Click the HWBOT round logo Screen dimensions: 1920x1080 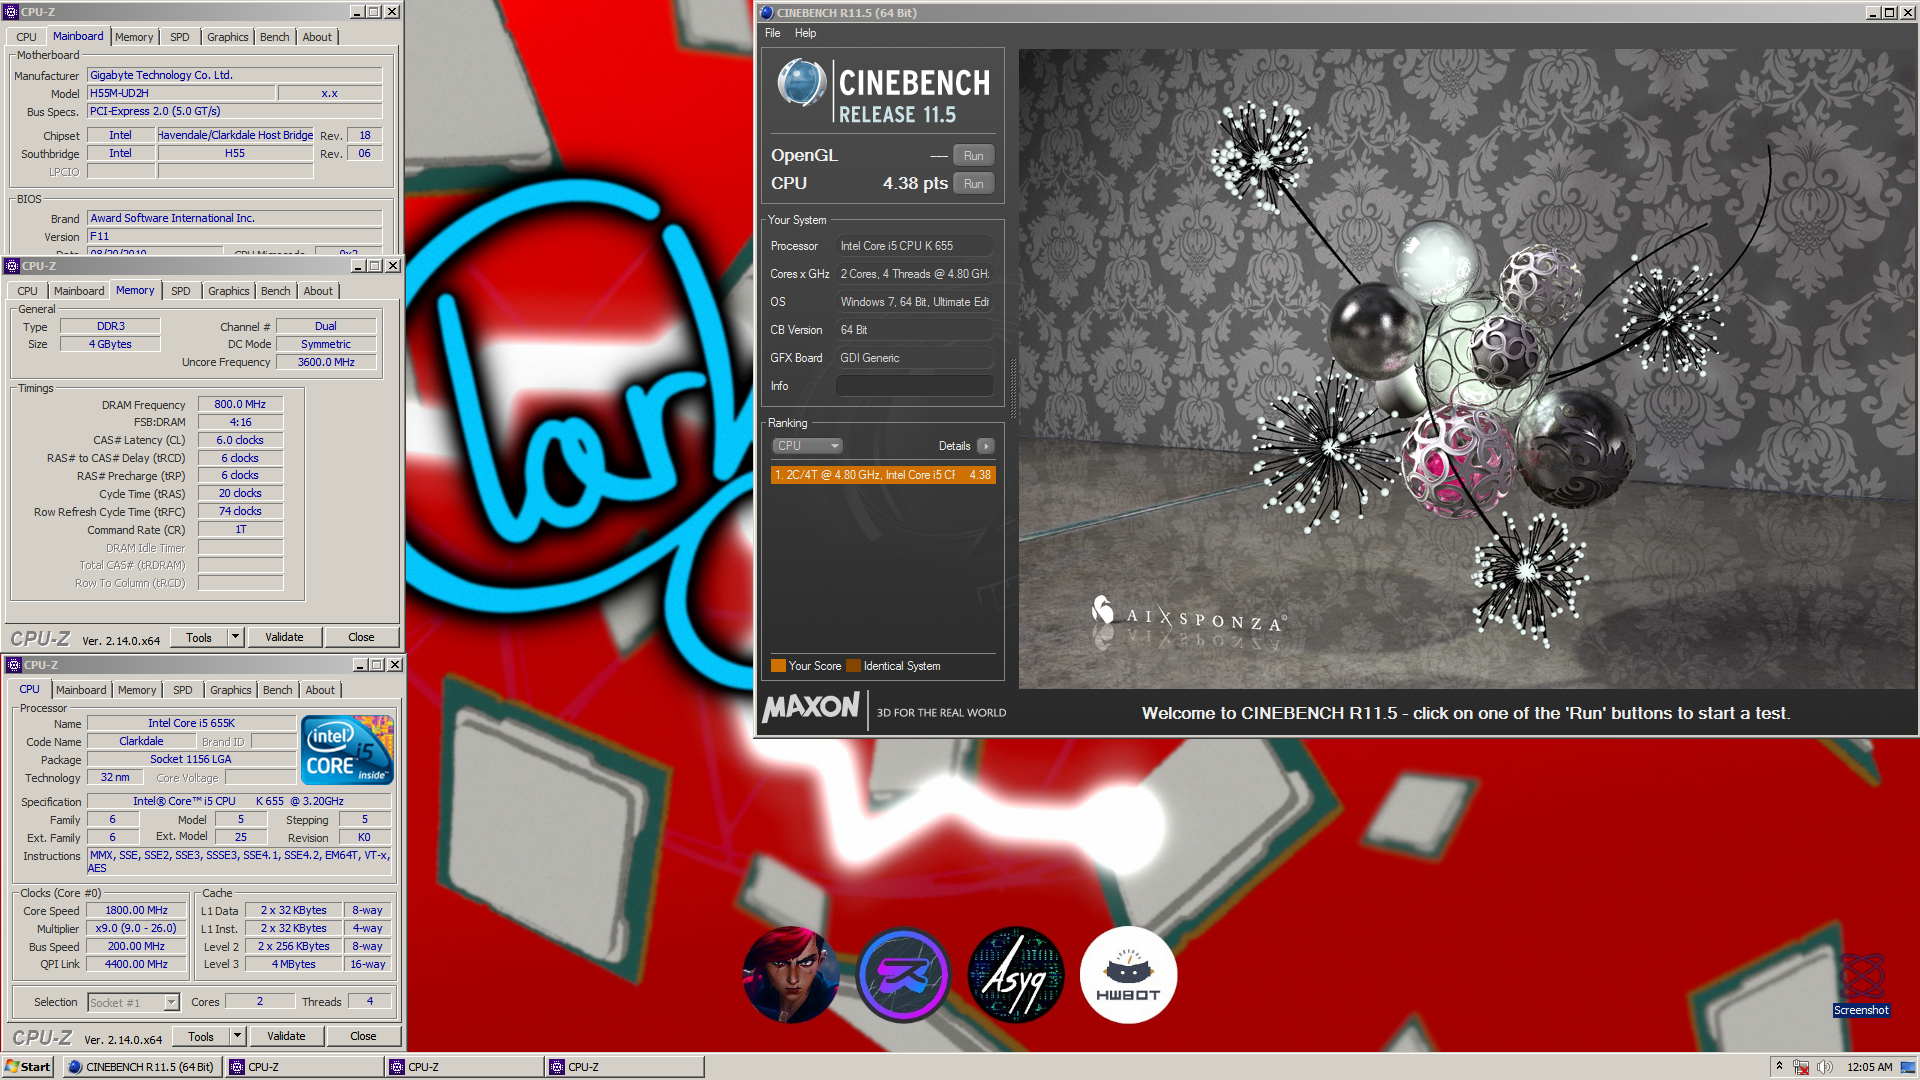point(1128,975)
